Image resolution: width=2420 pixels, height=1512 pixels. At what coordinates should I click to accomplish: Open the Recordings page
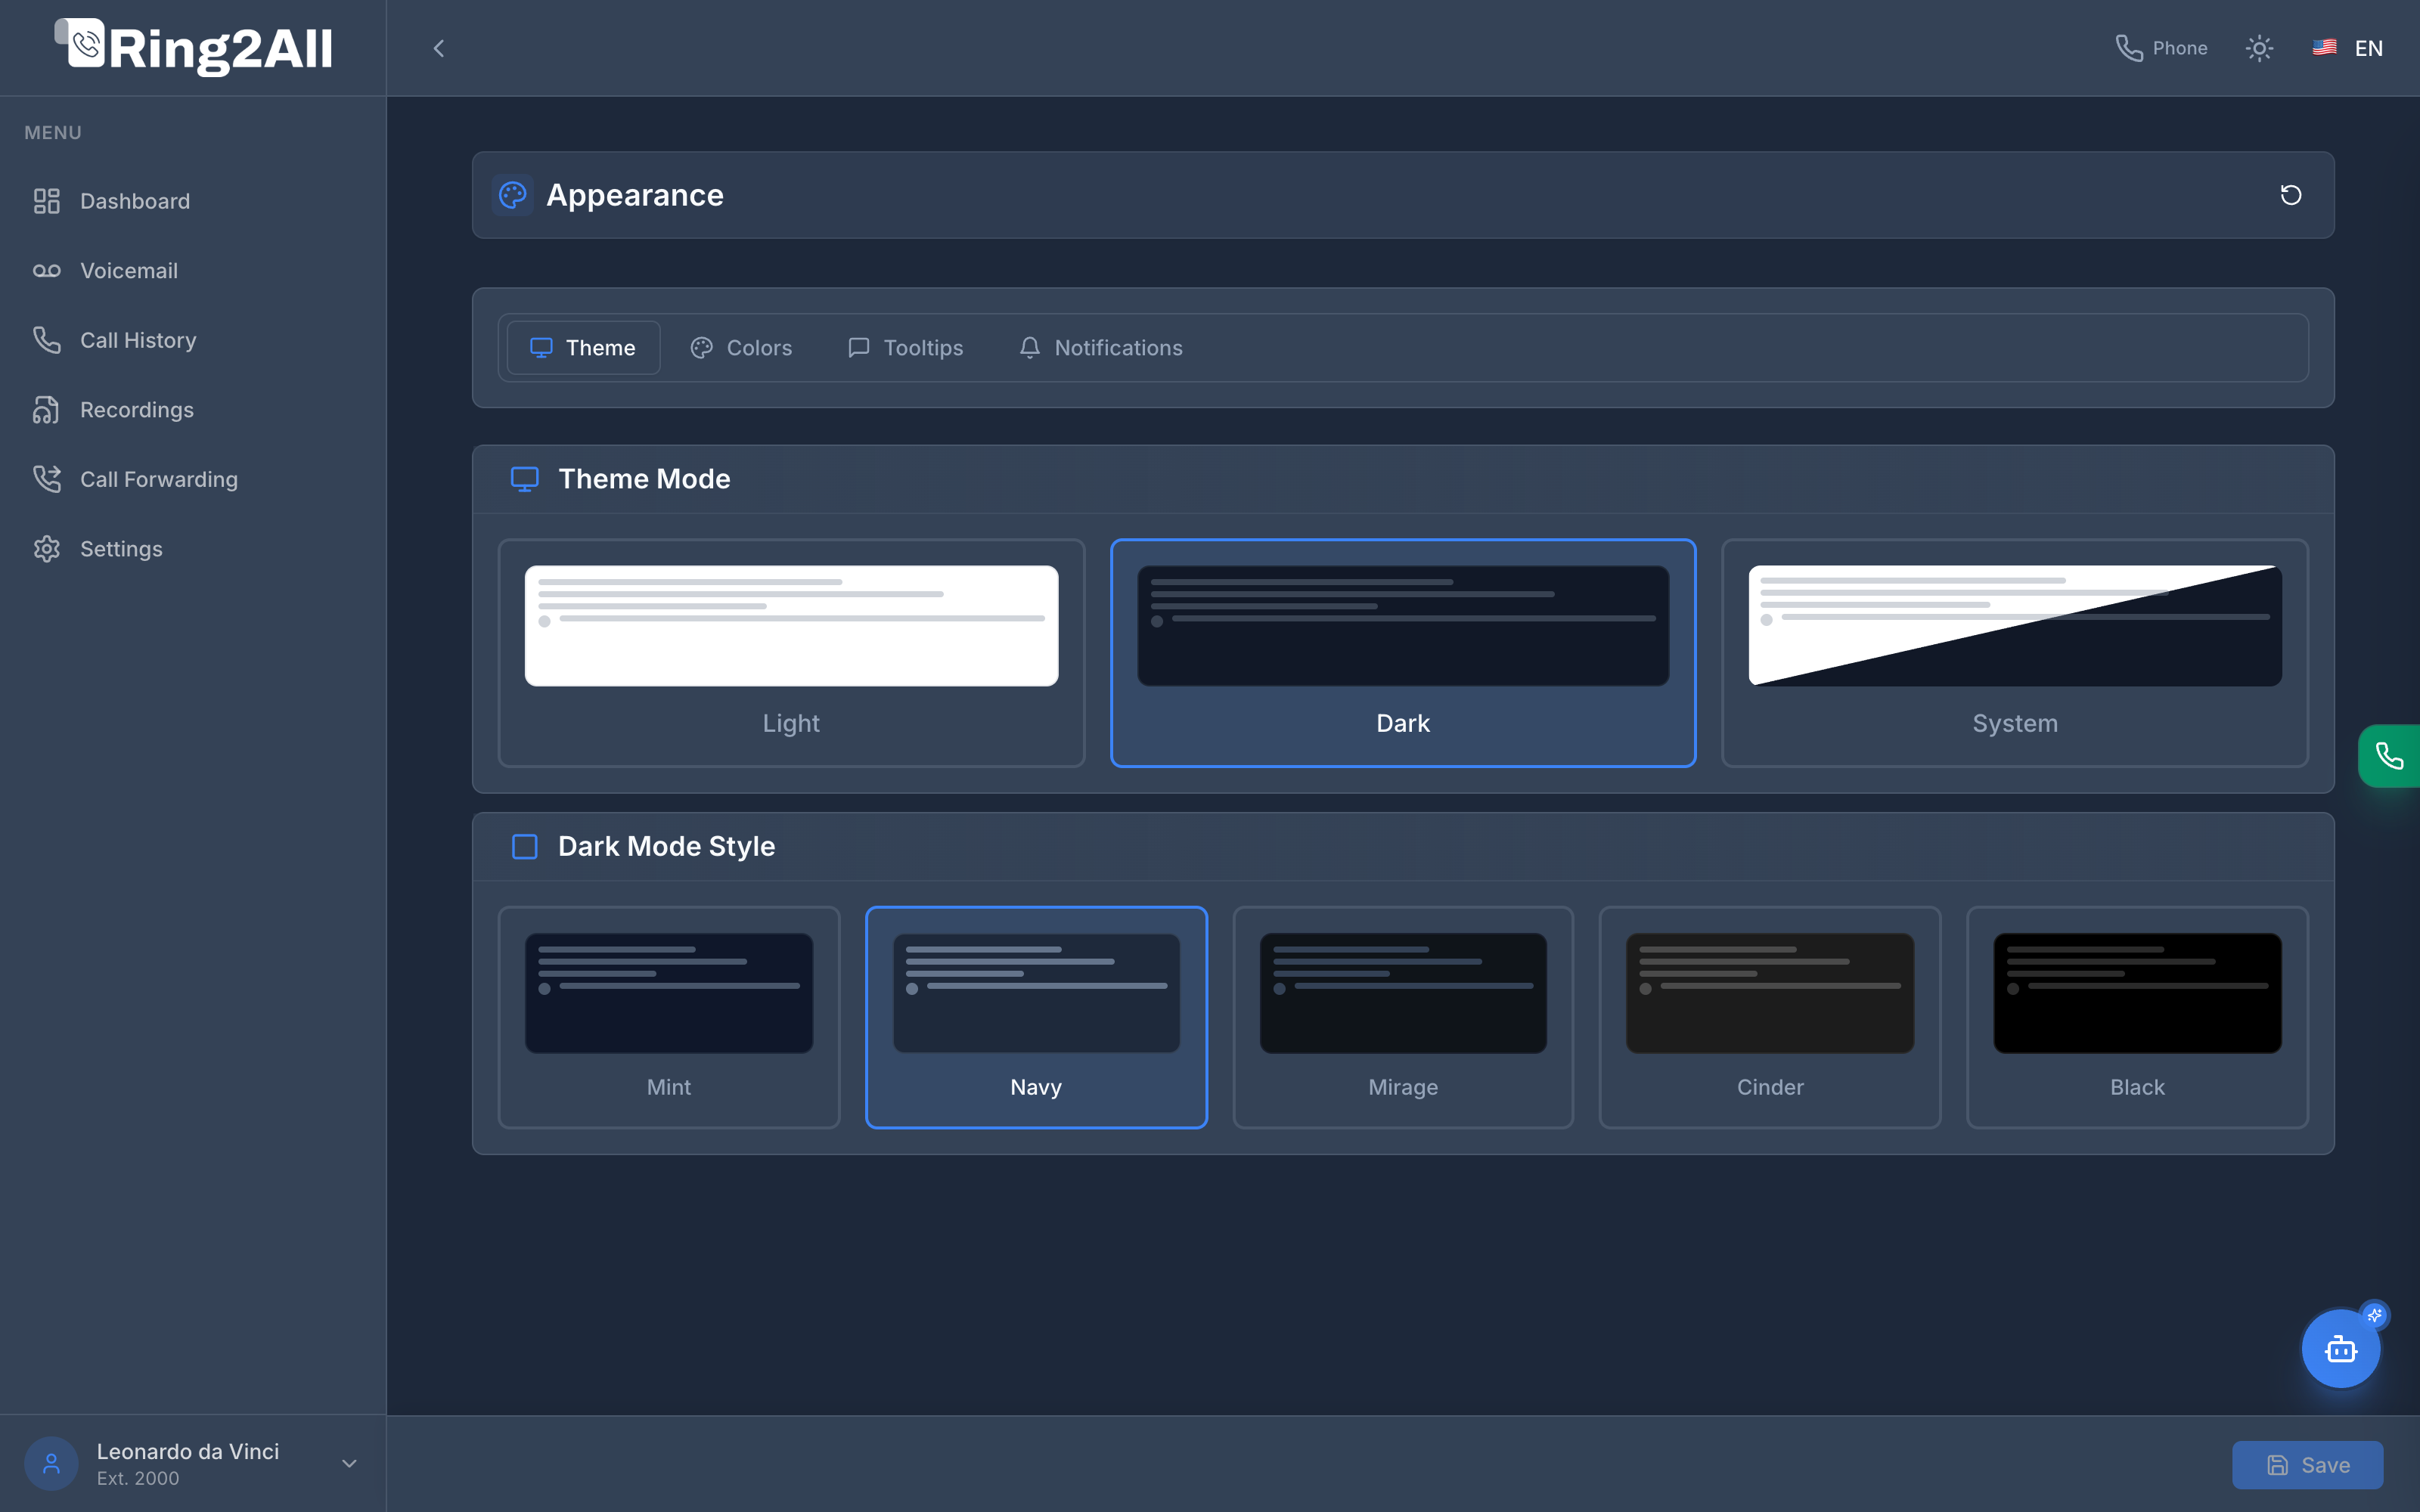tap(193, 410)
